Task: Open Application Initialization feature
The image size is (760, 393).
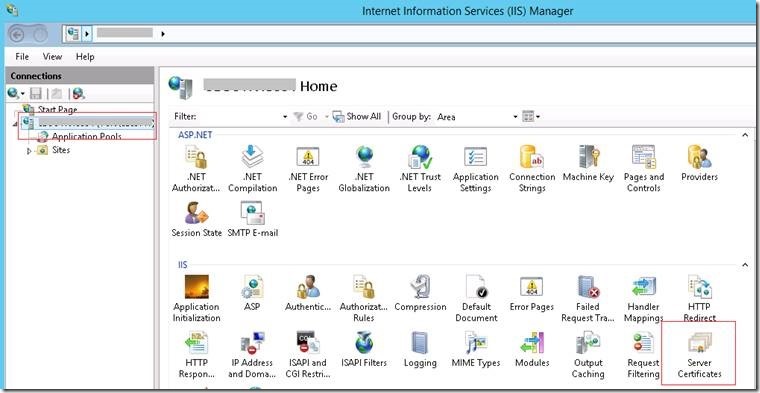Action: [x=196, y=299]
